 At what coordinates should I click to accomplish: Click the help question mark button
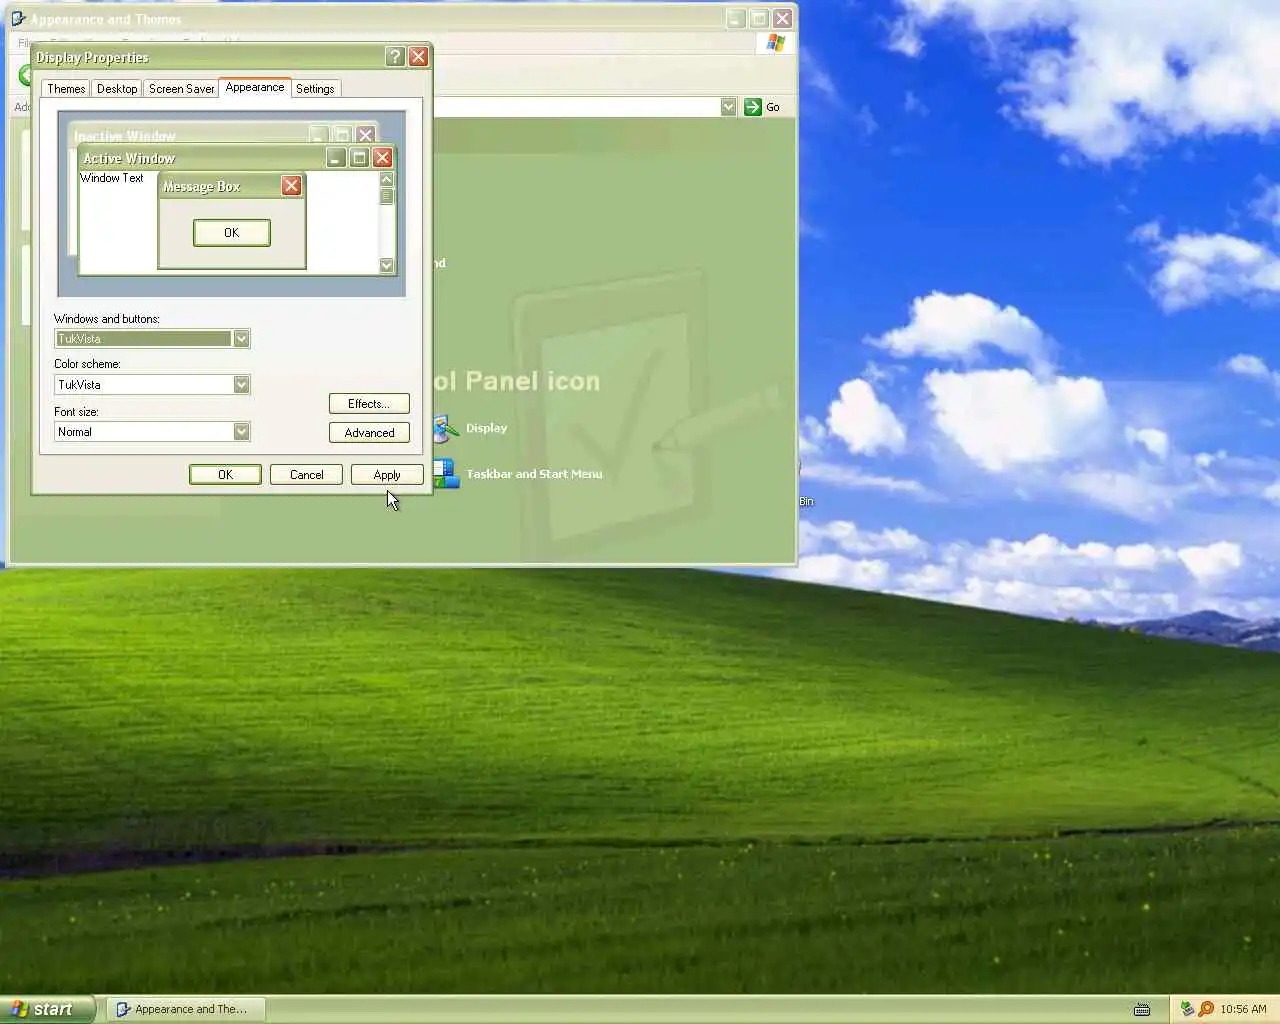click(x=395, y=57)
